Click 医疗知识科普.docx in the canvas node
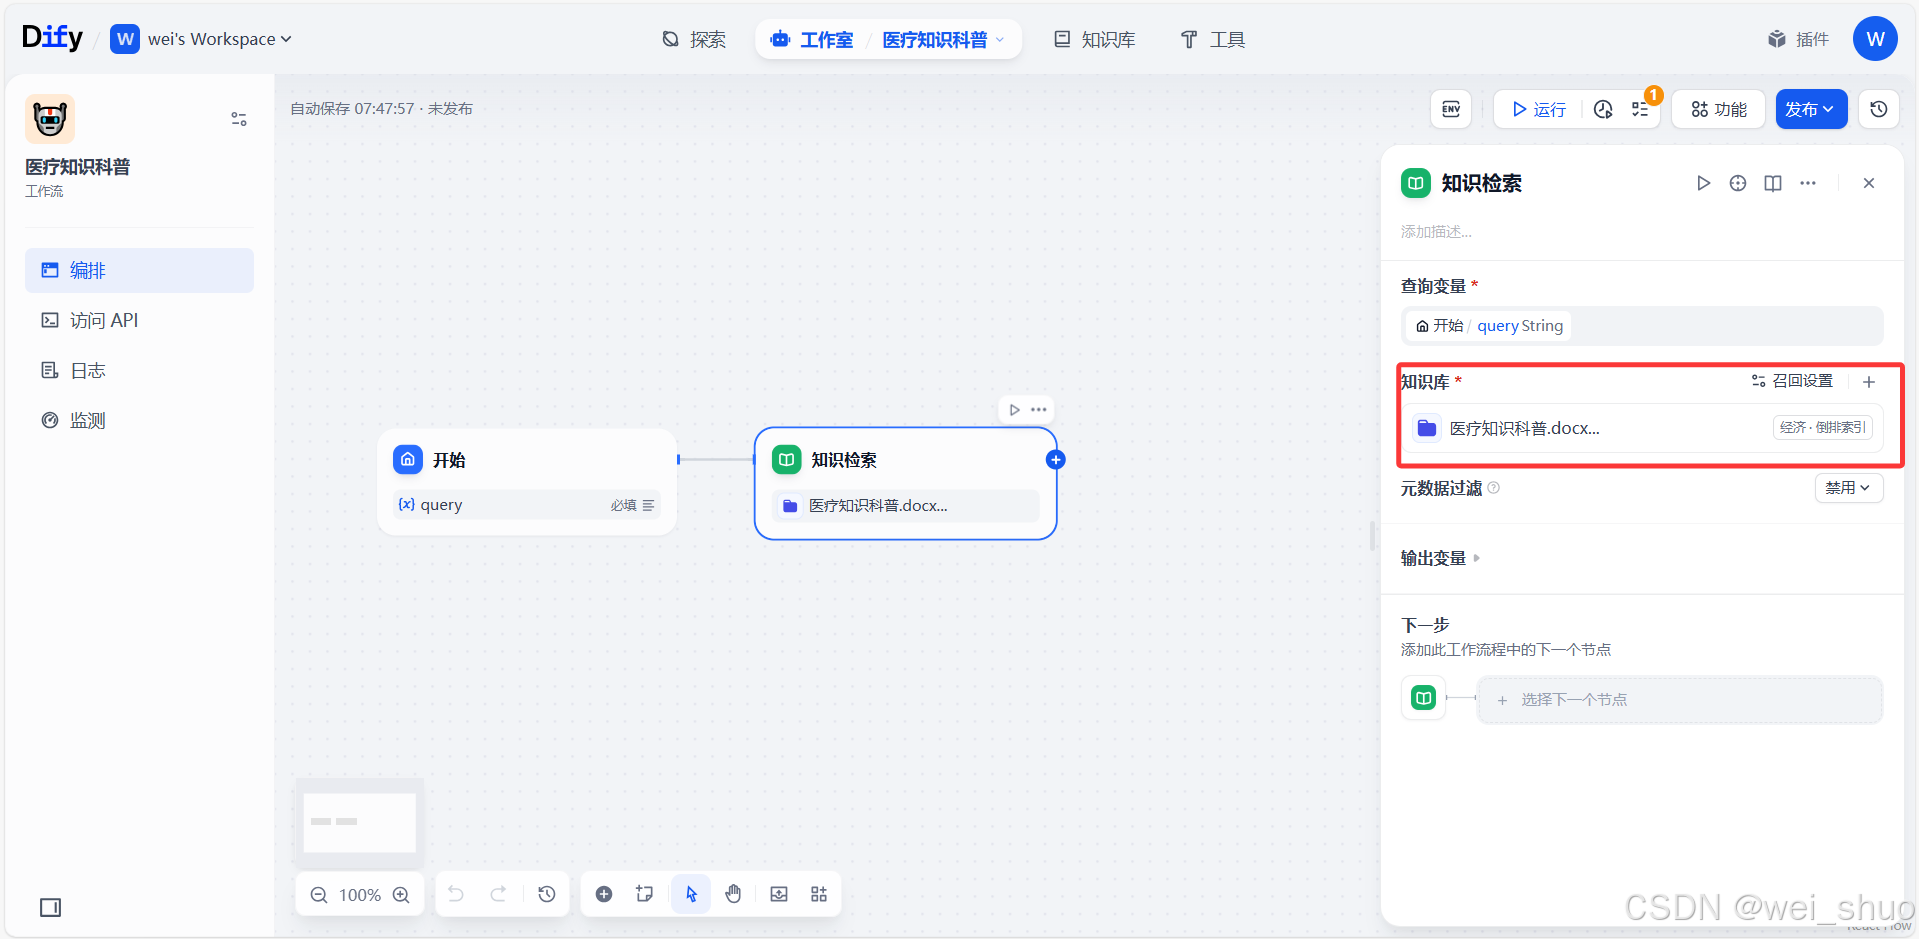Image resolution: width=1919 pixels, height=939 pixels. (906, 506)
